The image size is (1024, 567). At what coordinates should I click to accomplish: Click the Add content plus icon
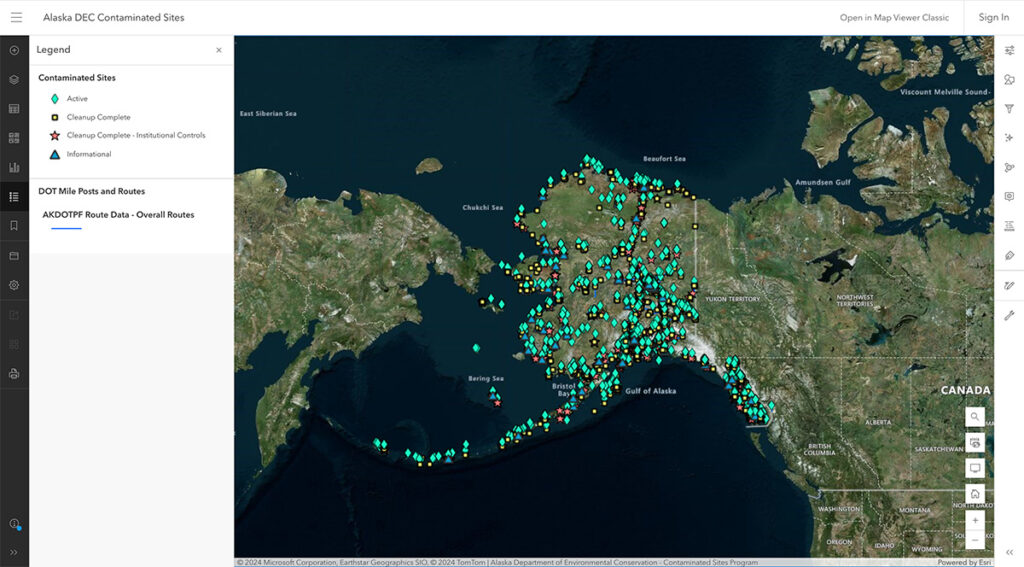coord(14,50)
